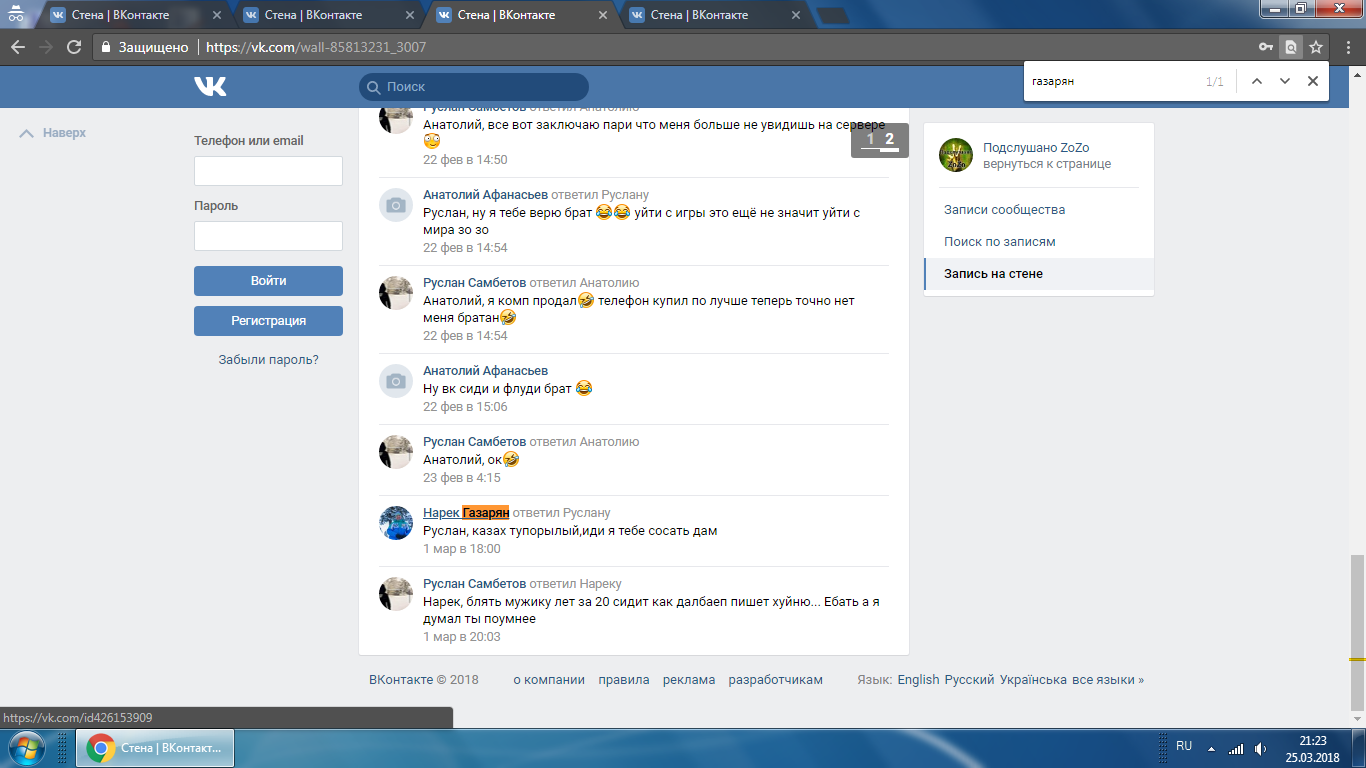1366x768 pixels.
Task: Go to page 2 of comments
Action: click(x=889, y=139)
